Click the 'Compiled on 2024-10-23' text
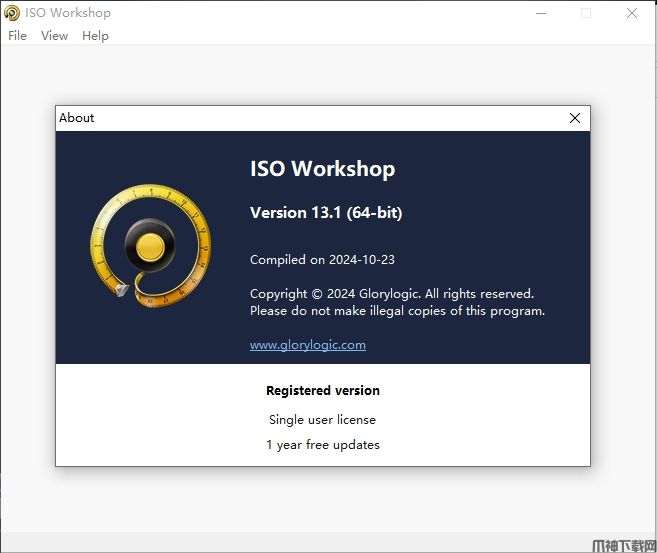657x553 pixels. pos(322,260)
